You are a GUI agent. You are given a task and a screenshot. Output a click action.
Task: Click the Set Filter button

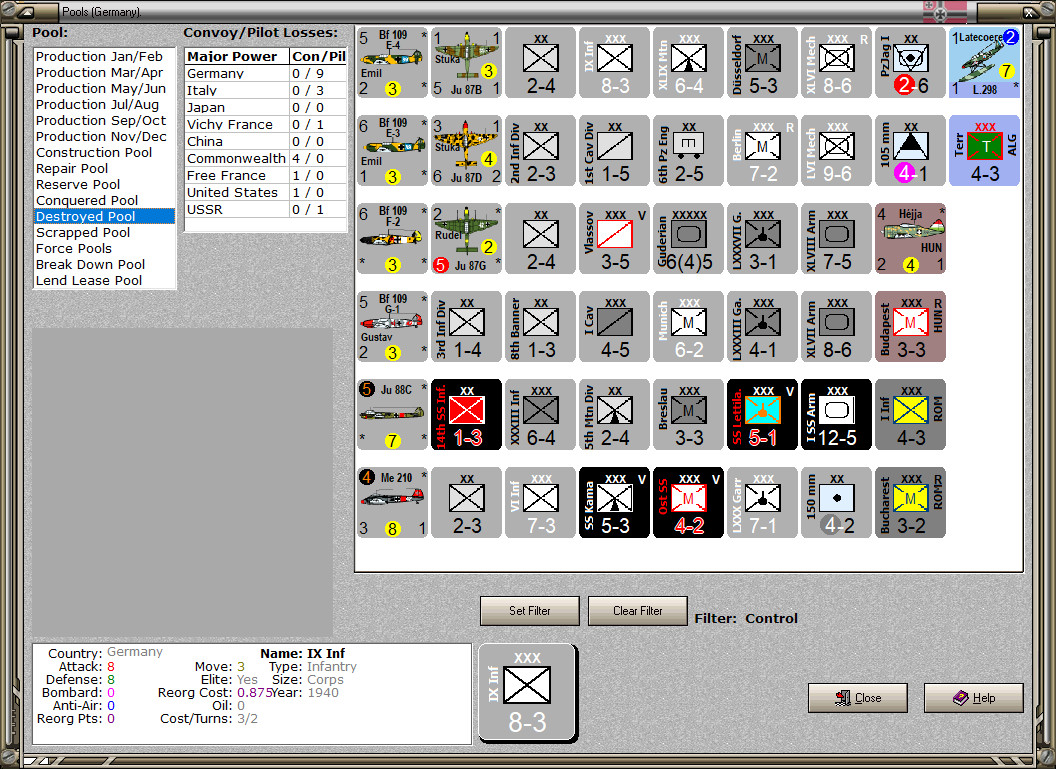click(x=529, y=611)
